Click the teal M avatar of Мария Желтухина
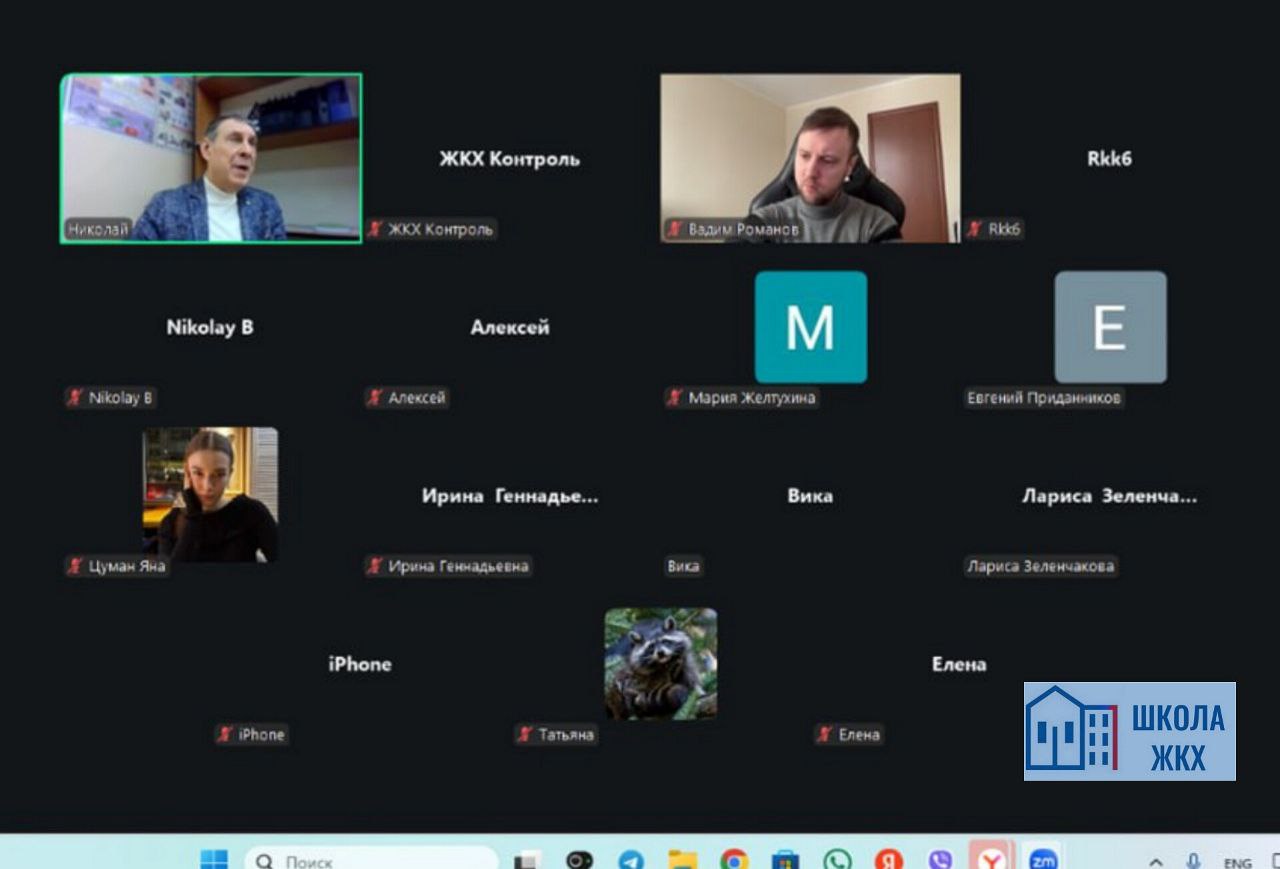Viewport: 1280px width, 869px height. (810, 327)
